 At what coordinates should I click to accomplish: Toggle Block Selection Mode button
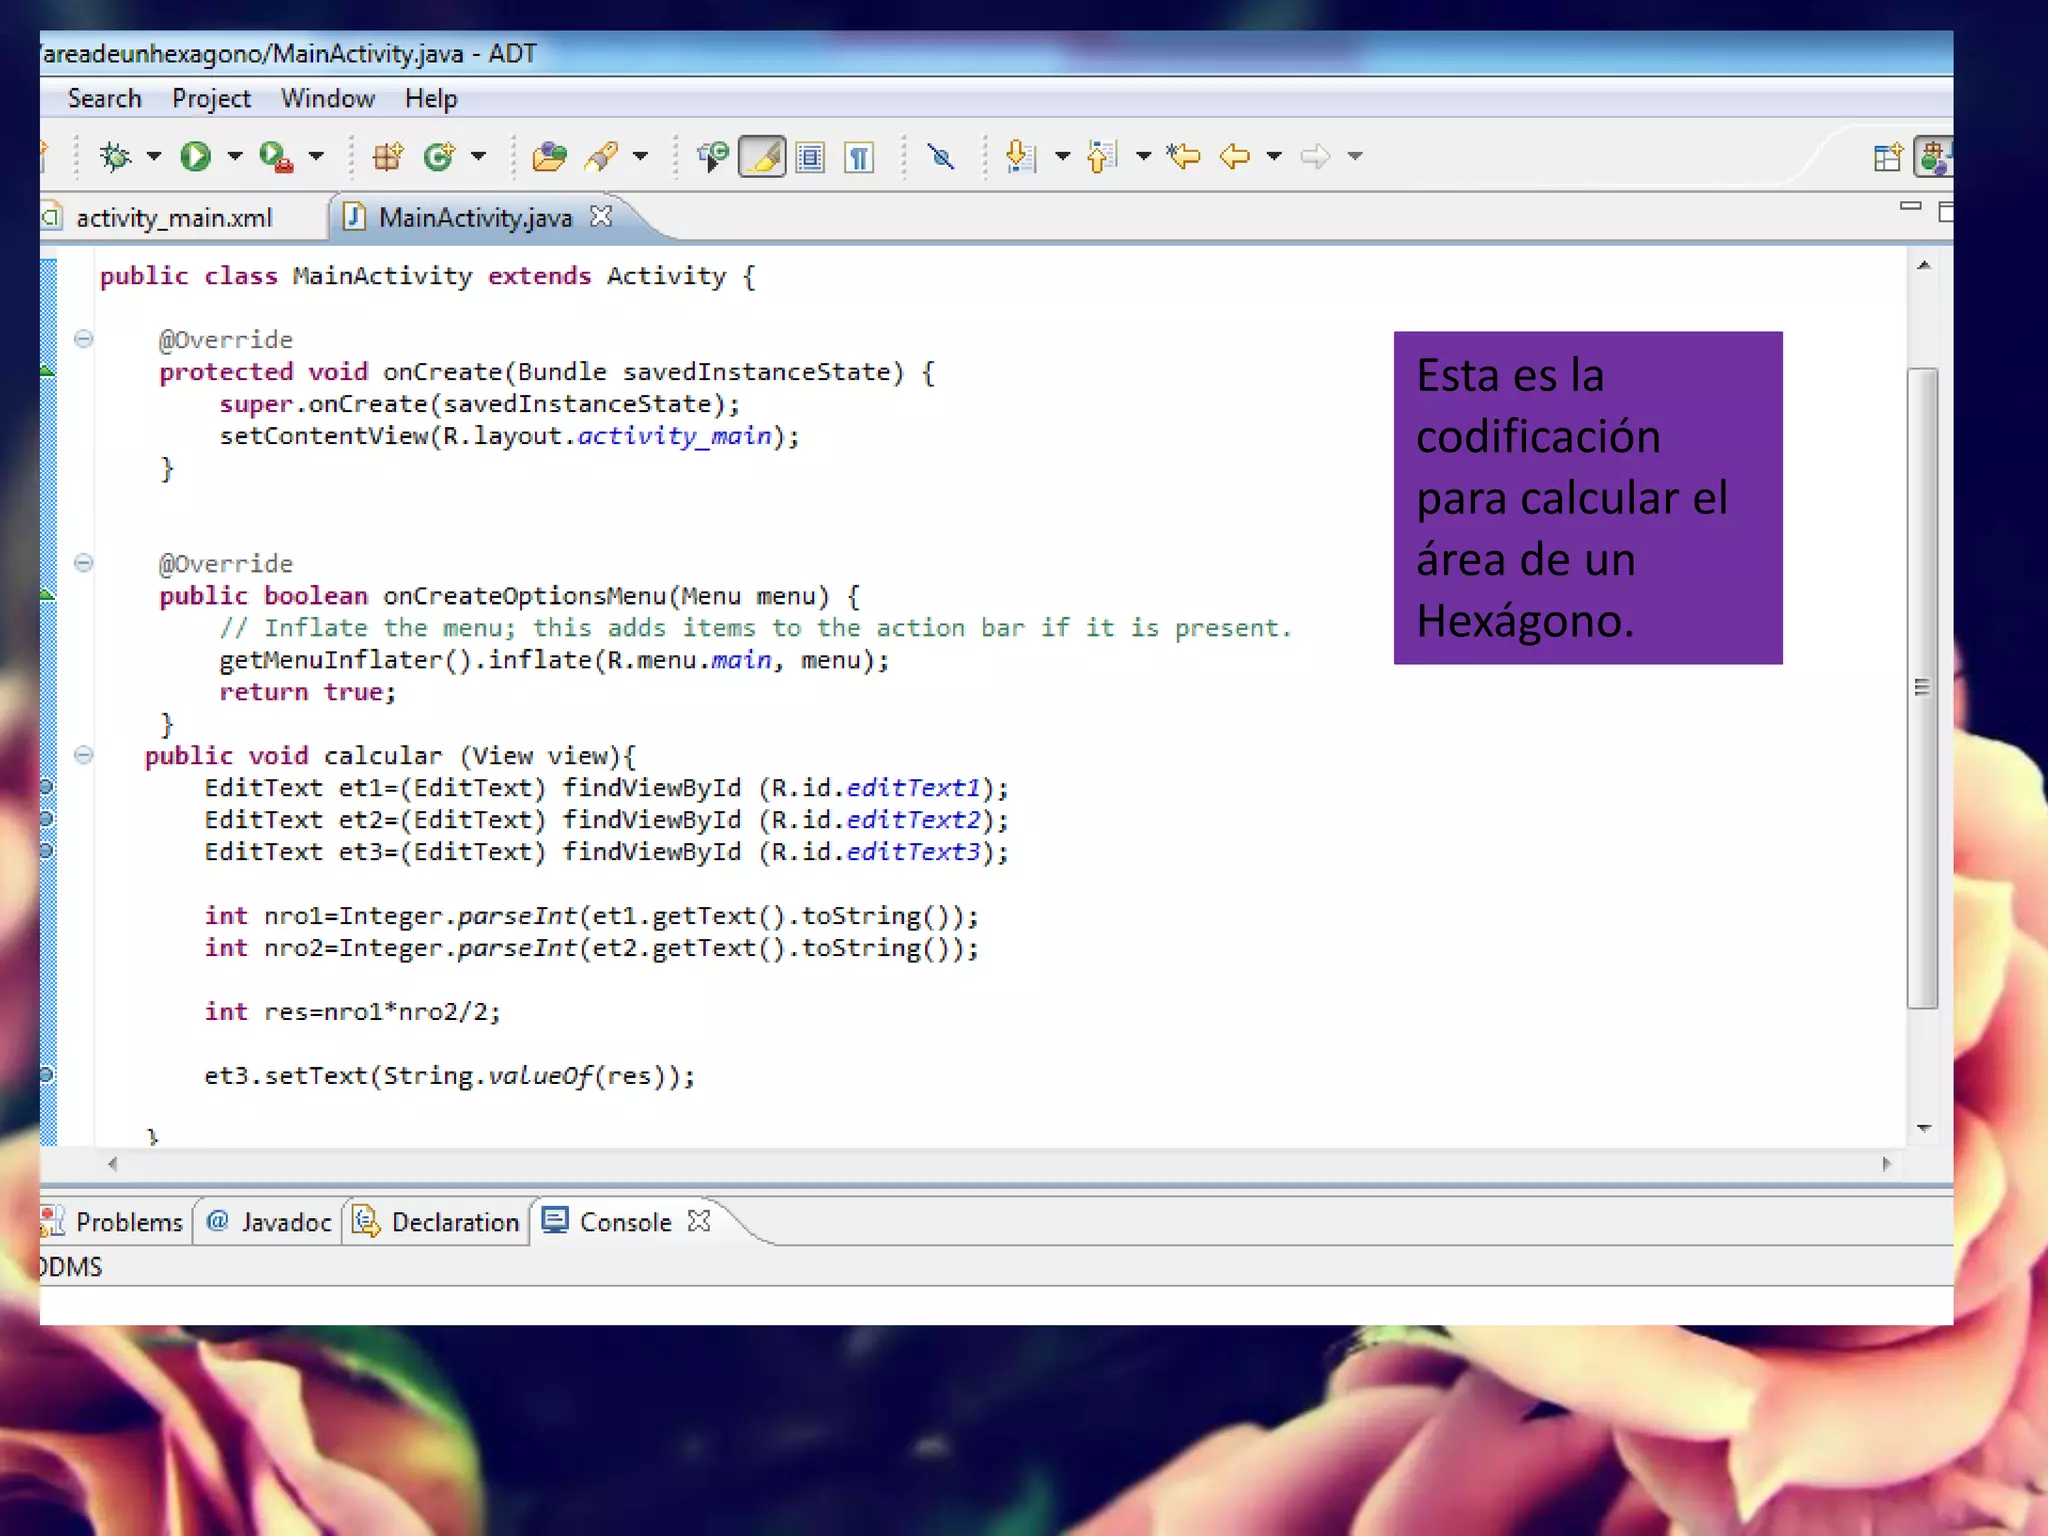[x=811, y=156]
